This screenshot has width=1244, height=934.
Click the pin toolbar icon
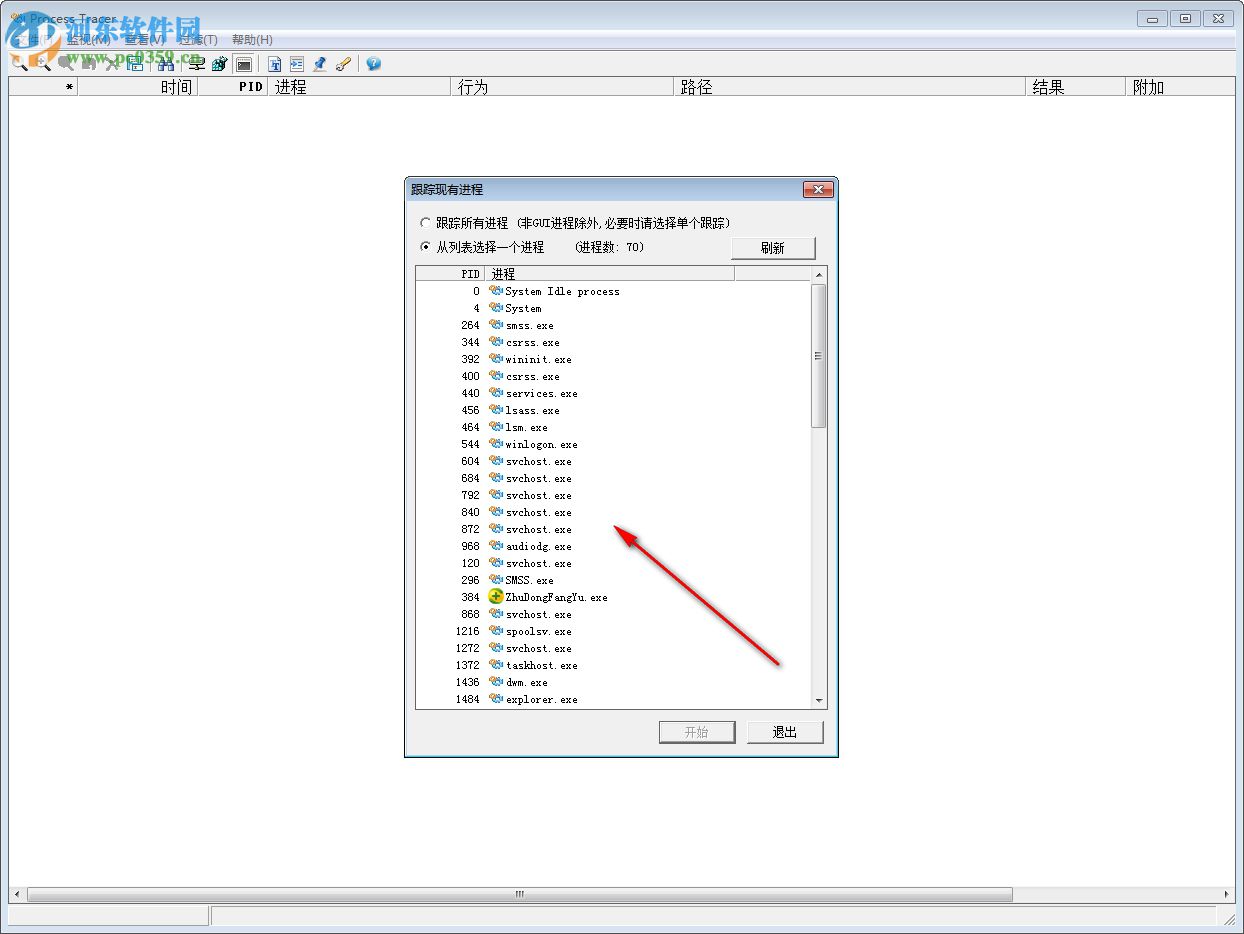click(x=319, y=63)
